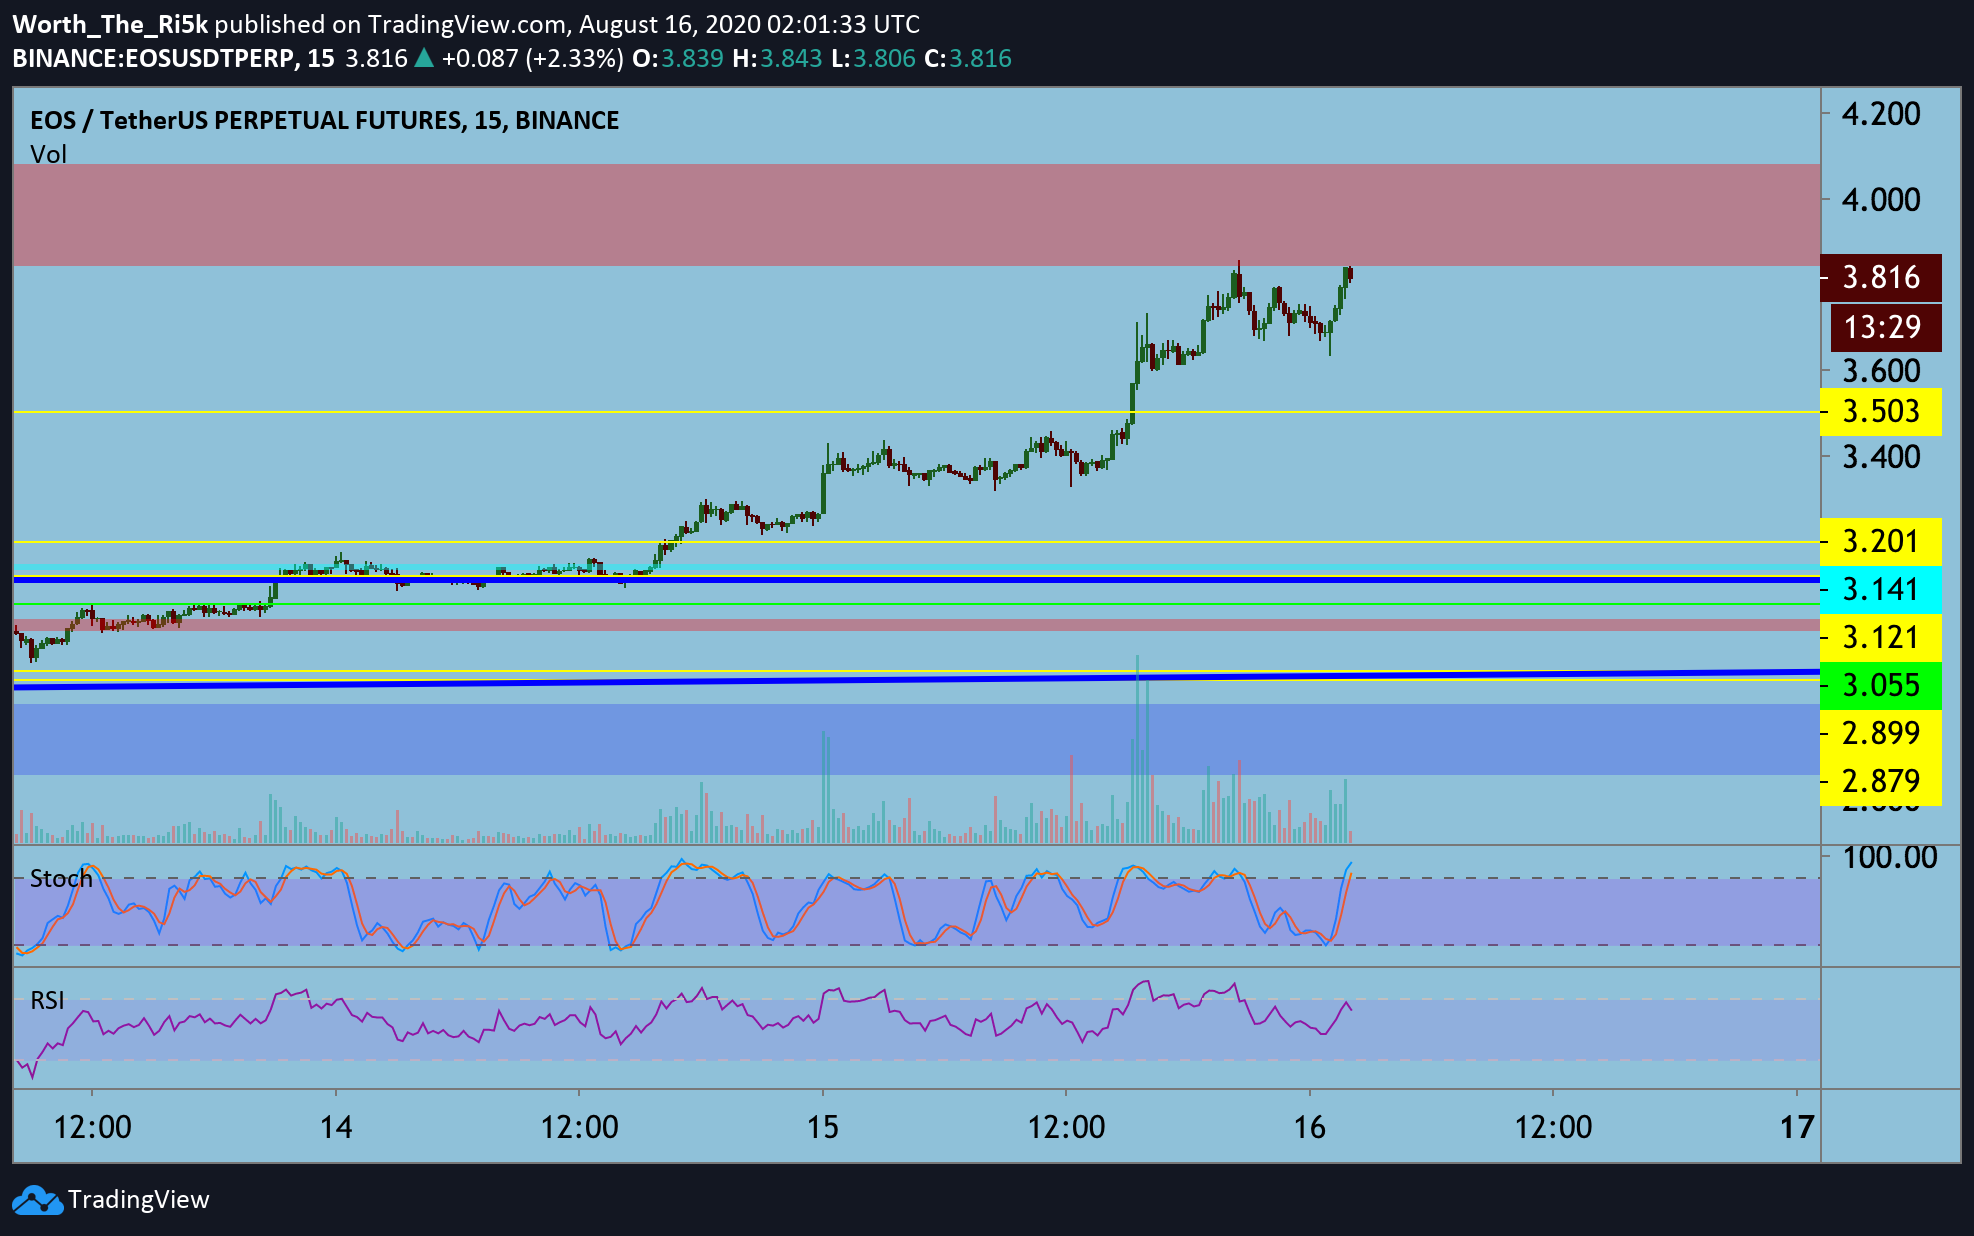Image resolution: width=1974 pixels, height=1236 pixels.
Task: Select the yellow 3.503 price level label
Action: (x=1880, y=411)
